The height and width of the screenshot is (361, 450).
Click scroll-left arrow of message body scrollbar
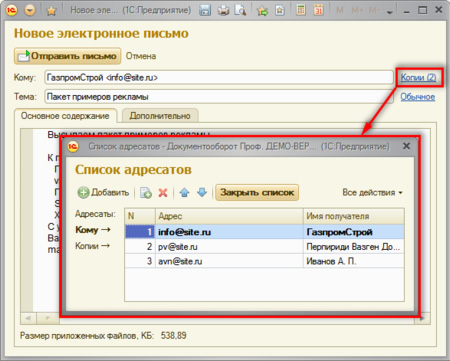click(29, 318)
